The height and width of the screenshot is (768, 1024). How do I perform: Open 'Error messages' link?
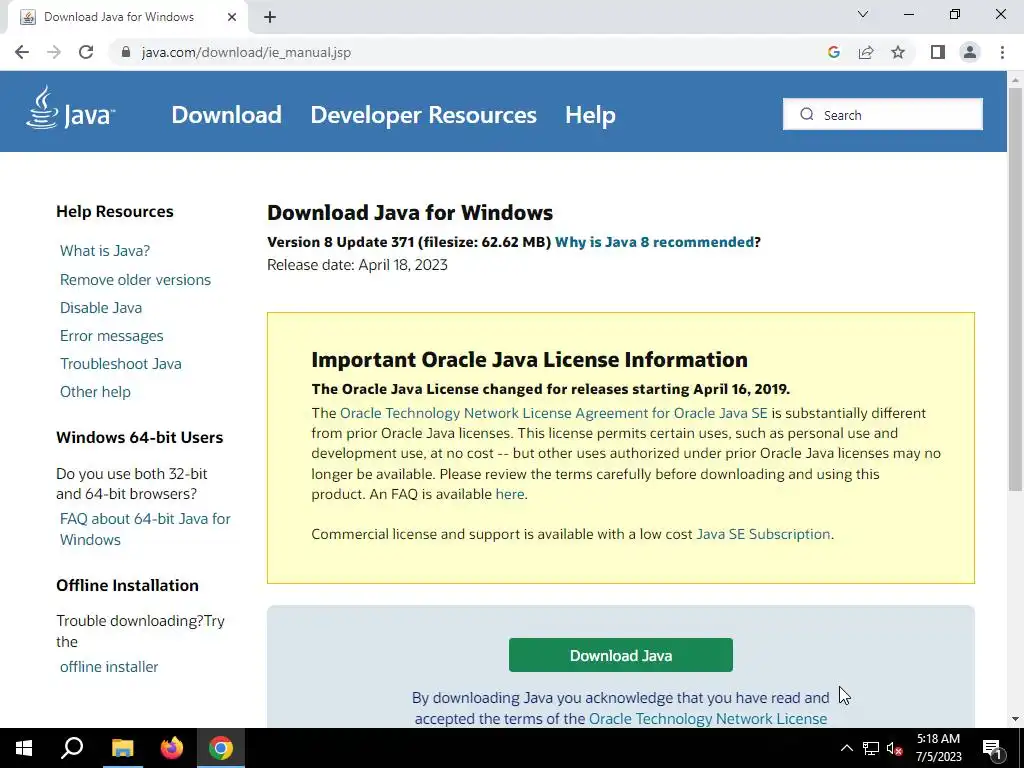[x=112, y=336]
